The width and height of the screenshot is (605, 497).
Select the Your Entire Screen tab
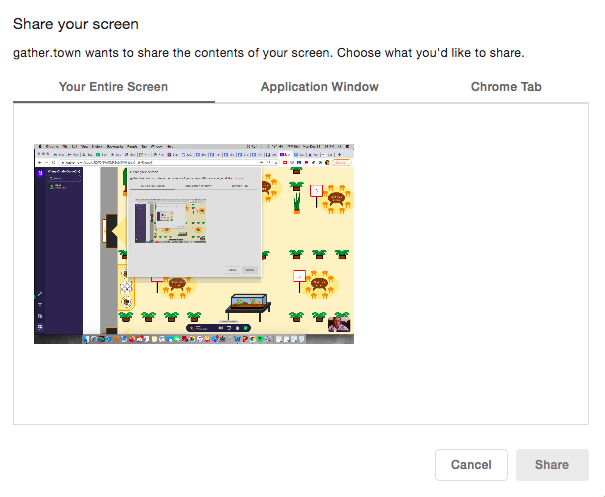(113, 87)
